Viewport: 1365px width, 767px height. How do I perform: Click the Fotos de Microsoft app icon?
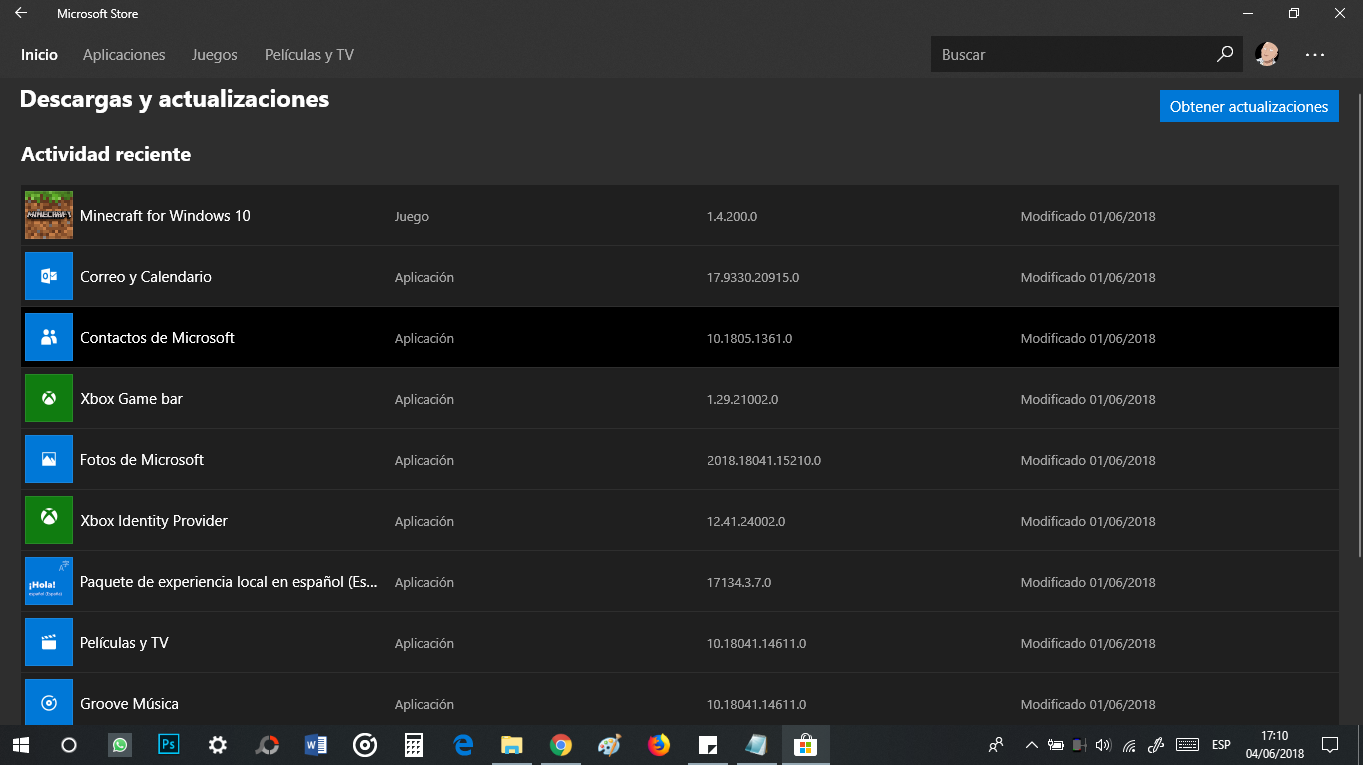coord(49,459)
